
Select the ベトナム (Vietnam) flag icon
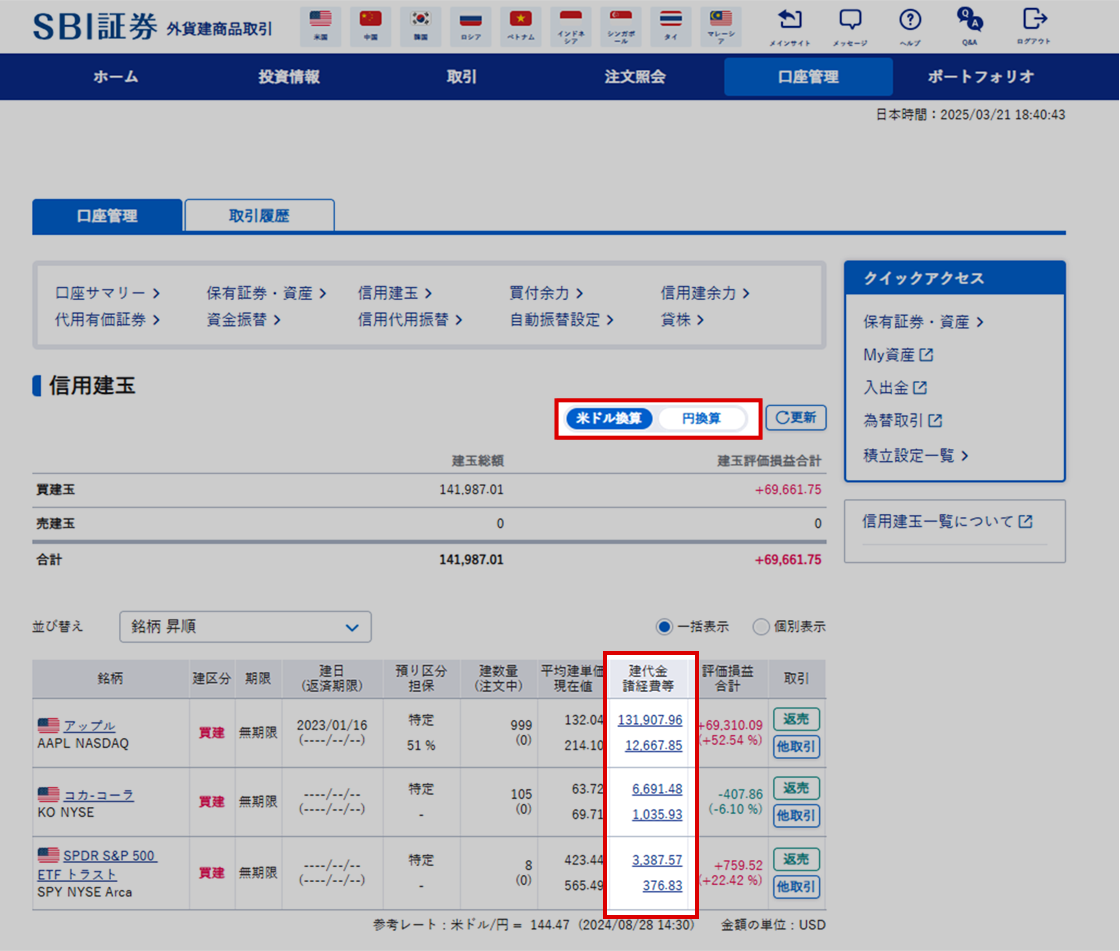tap(521, 26)
